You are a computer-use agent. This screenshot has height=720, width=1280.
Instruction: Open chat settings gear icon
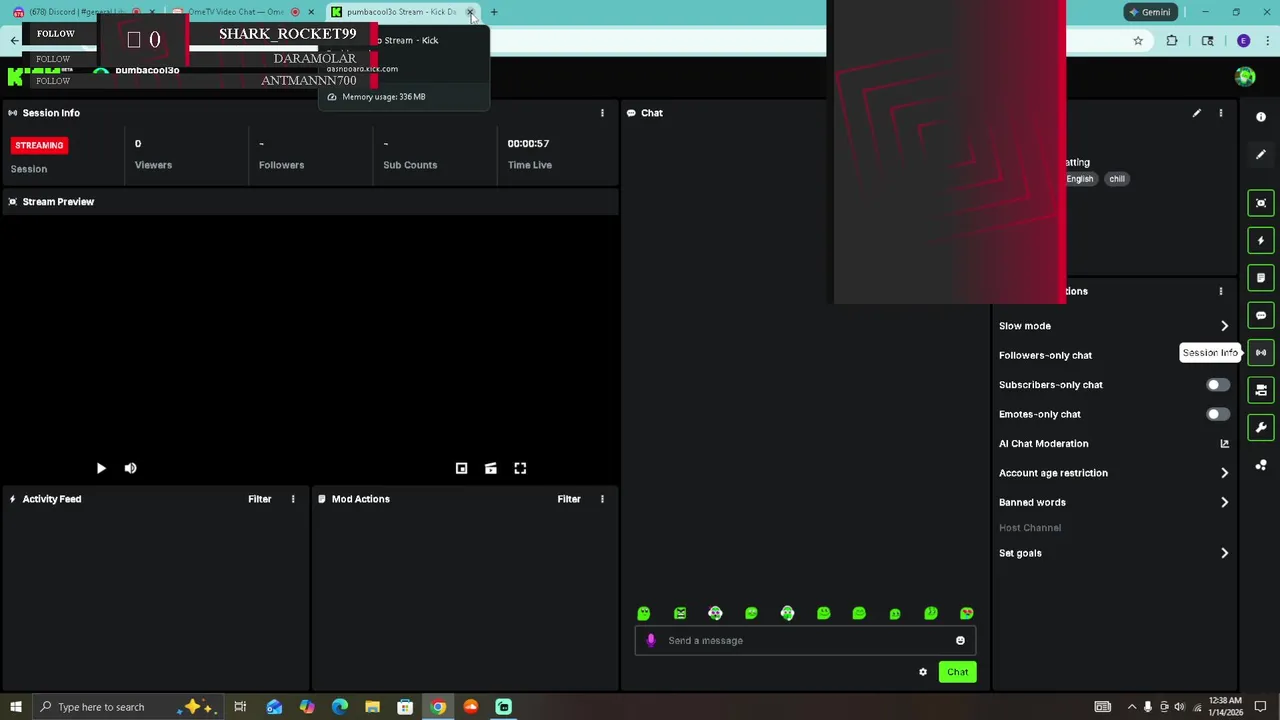point(923,672)
